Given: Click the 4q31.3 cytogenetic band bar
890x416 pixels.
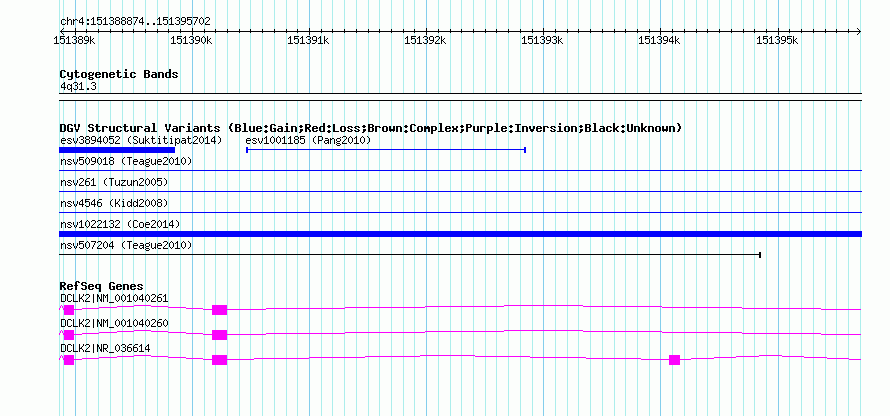Looking at the screenshot, I should [x=460, y=97].
